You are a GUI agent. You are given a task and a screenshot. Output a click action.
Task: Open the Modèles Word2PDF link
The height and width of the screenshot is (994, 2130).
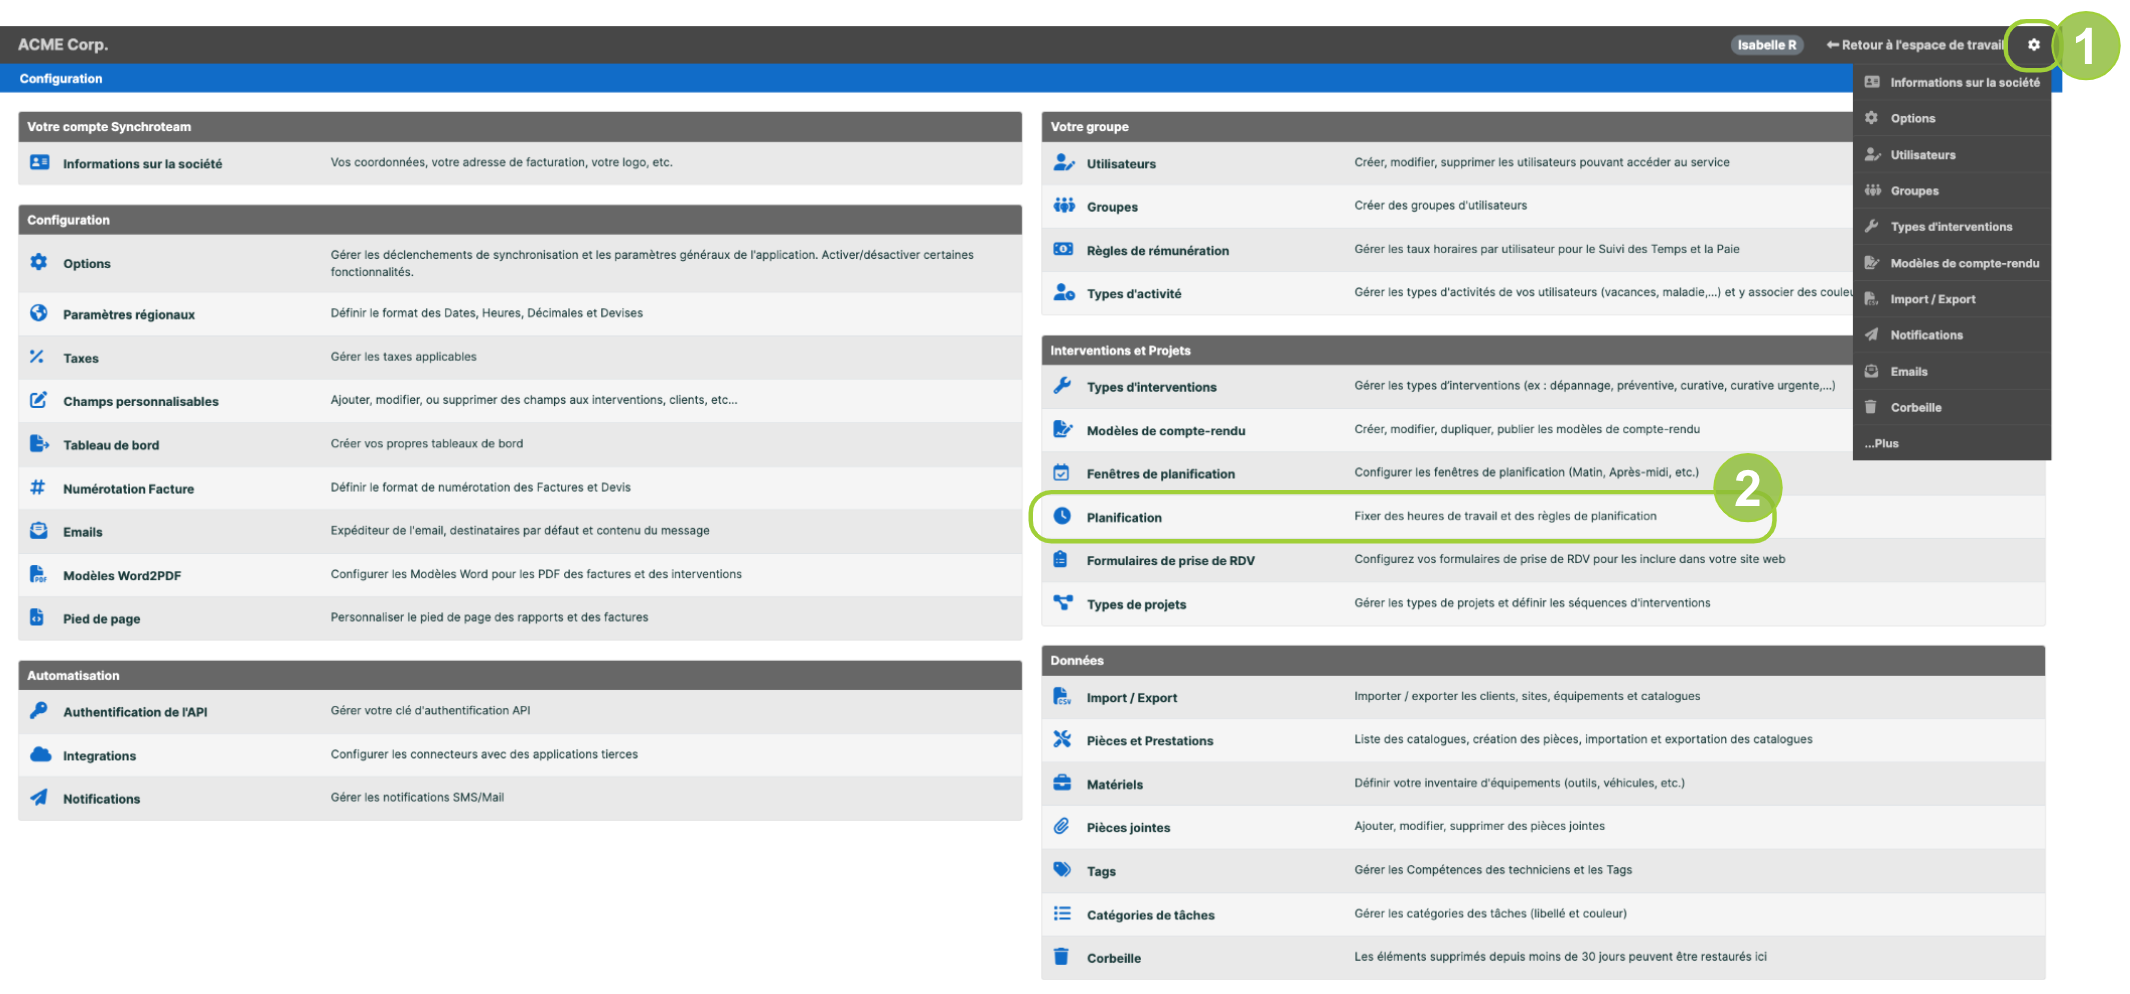(x=122, y=576)
